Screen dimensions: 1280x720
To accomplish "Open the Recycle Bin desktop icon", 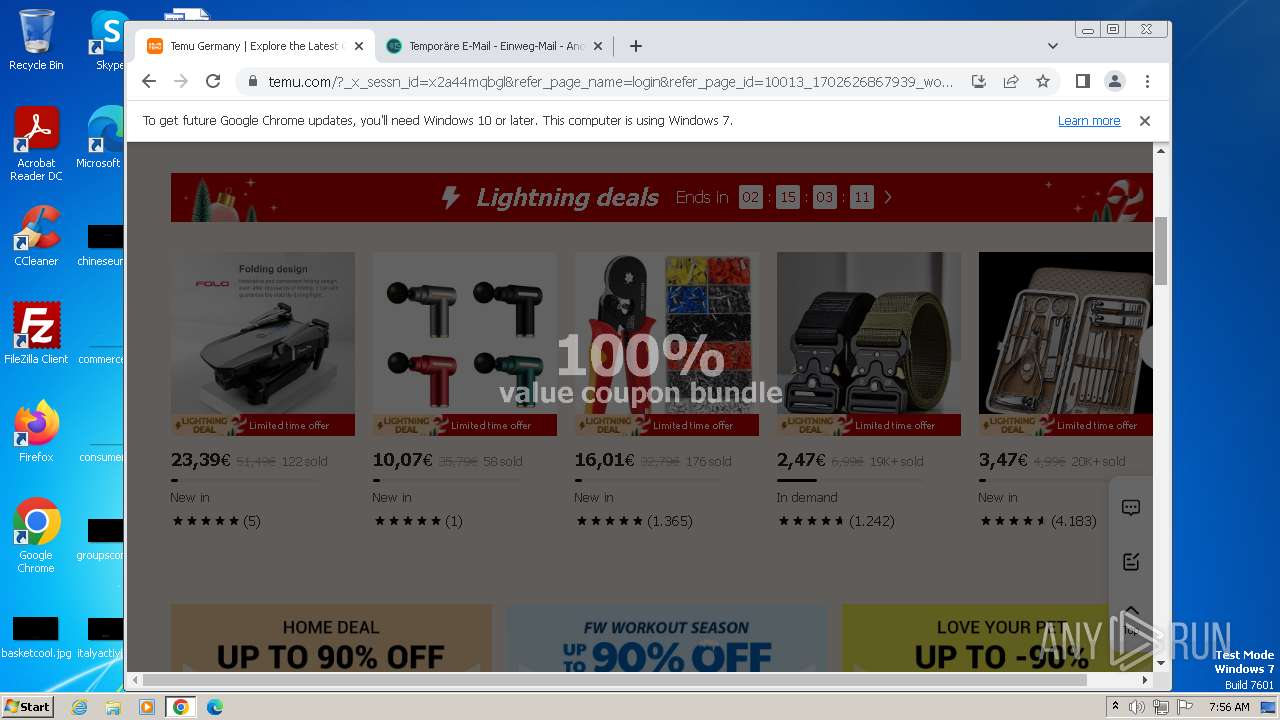I will tap(36, 40).
